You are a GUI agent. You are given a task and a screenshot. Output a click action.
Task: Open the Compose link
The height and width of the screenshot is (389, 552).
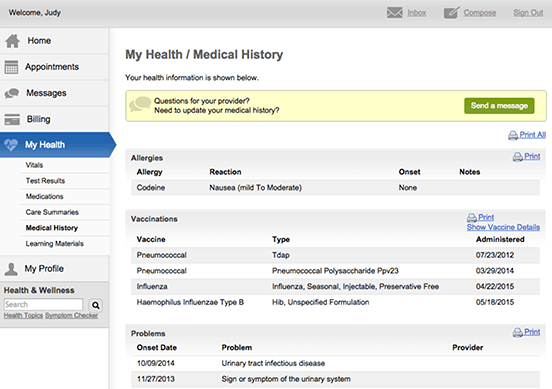pyautogui.click(x=480, y=13)
